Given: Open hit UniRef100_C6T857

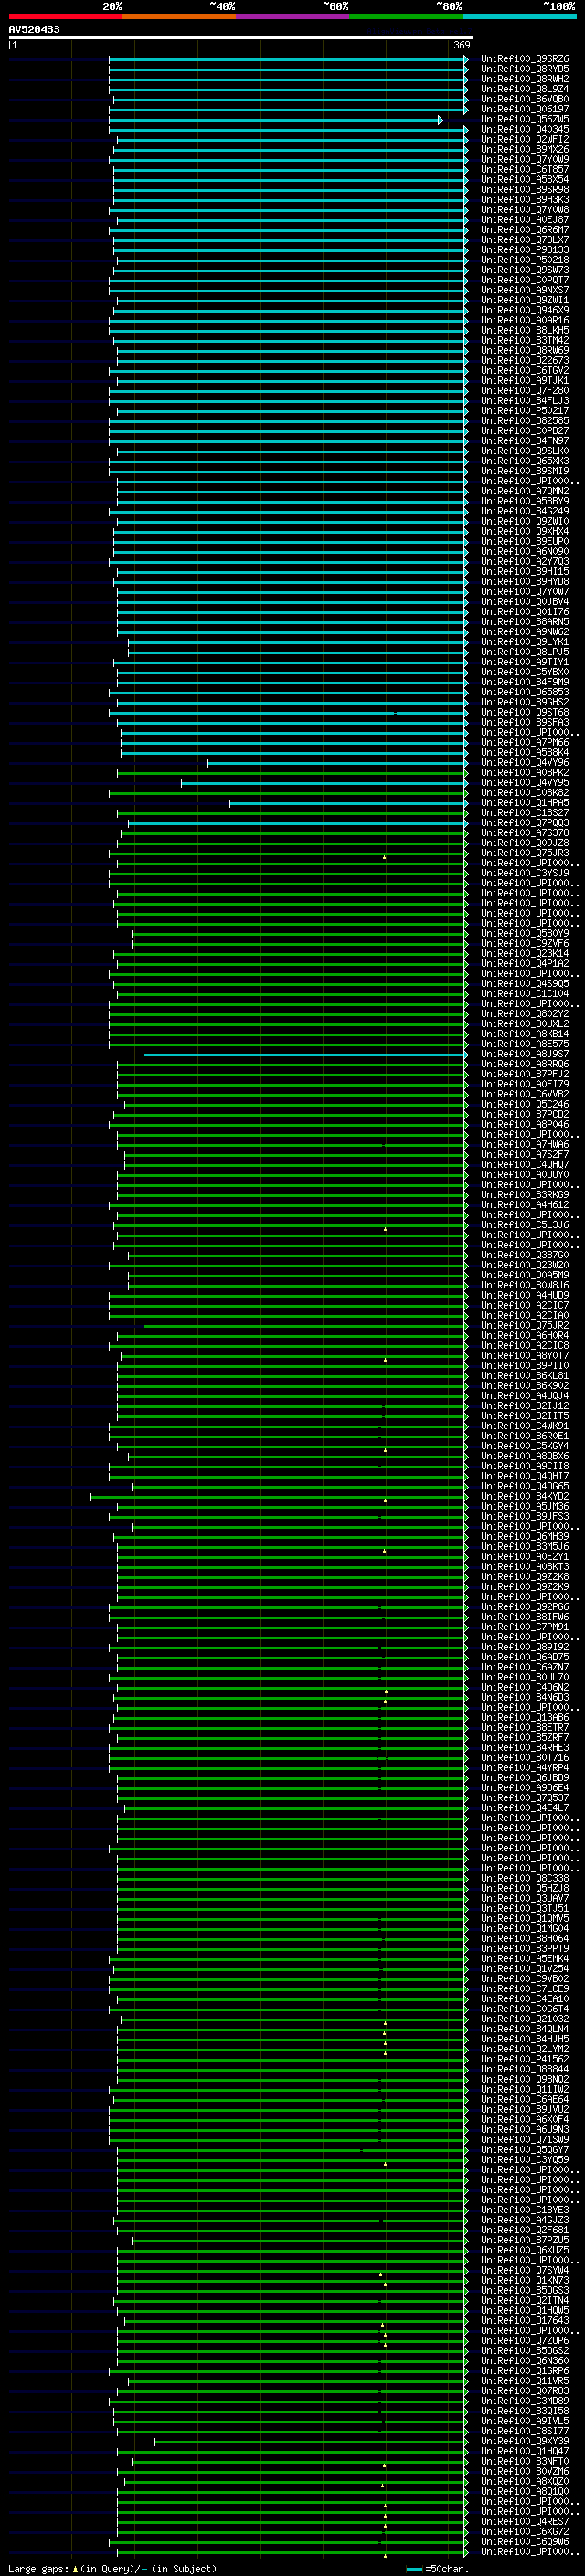Looking at the screenshot, I should 525,169.
